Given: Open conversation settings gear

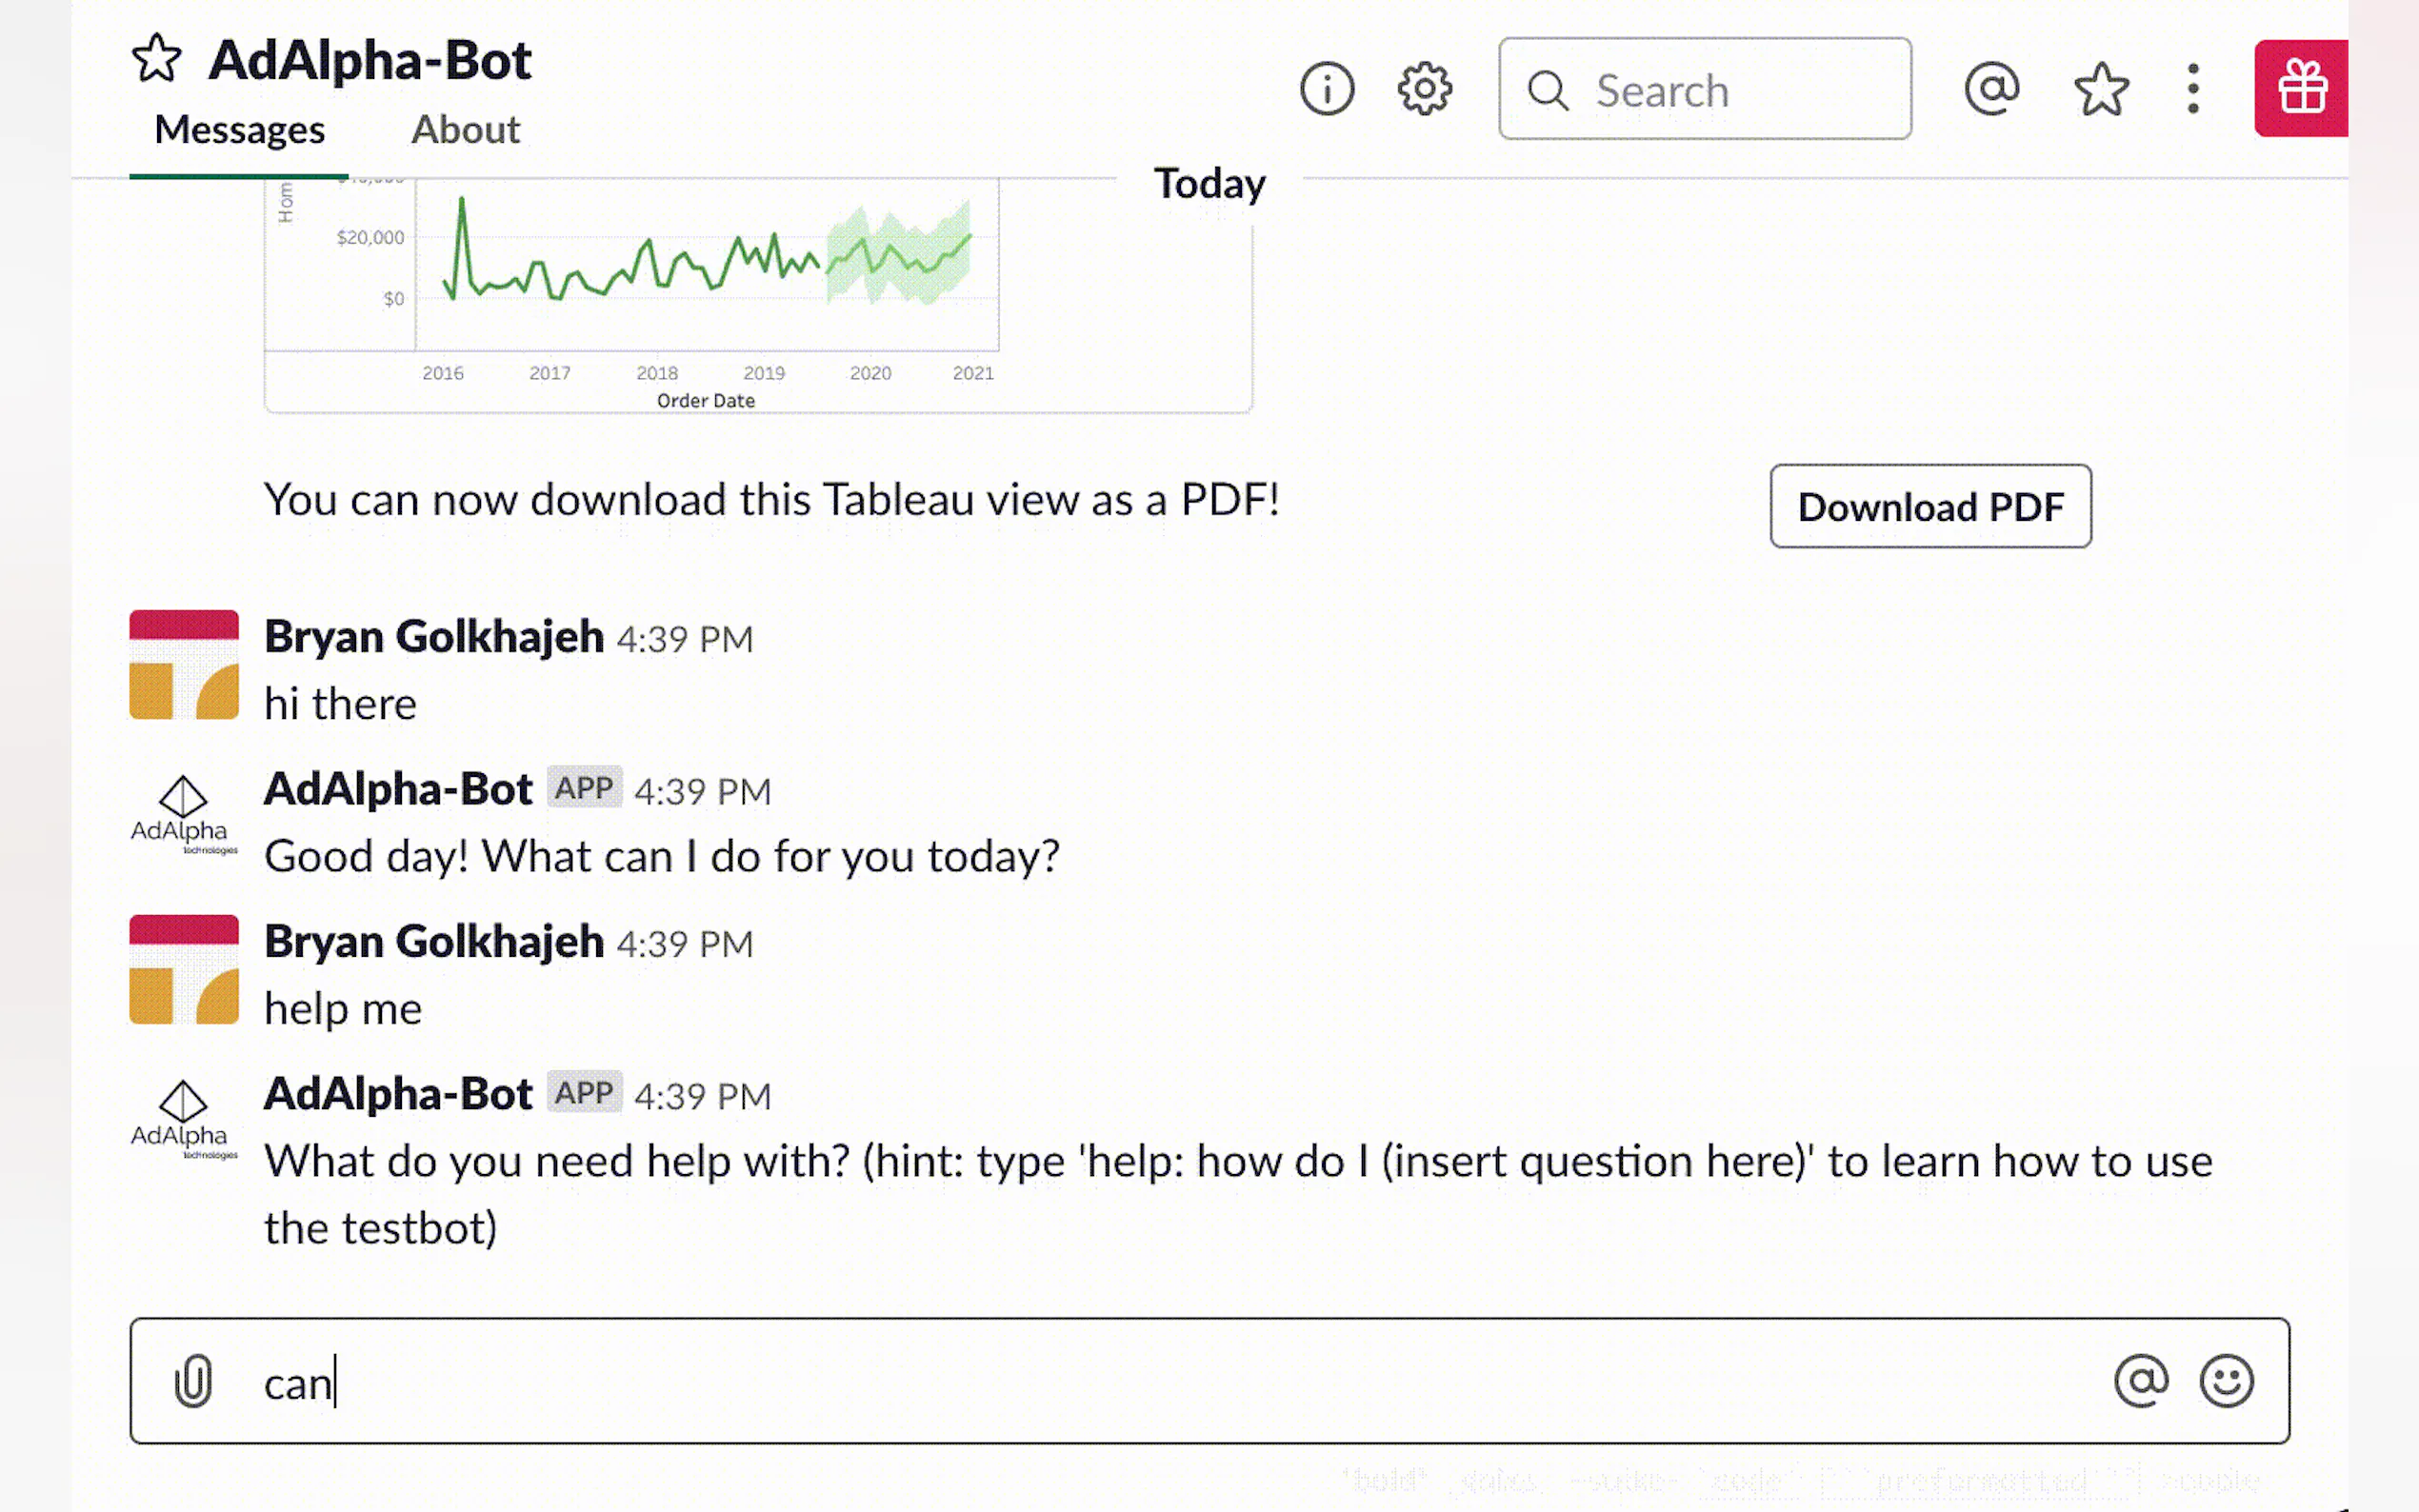Looking at the screenshot, I should pyautogui.click(x=1424, y=89).
